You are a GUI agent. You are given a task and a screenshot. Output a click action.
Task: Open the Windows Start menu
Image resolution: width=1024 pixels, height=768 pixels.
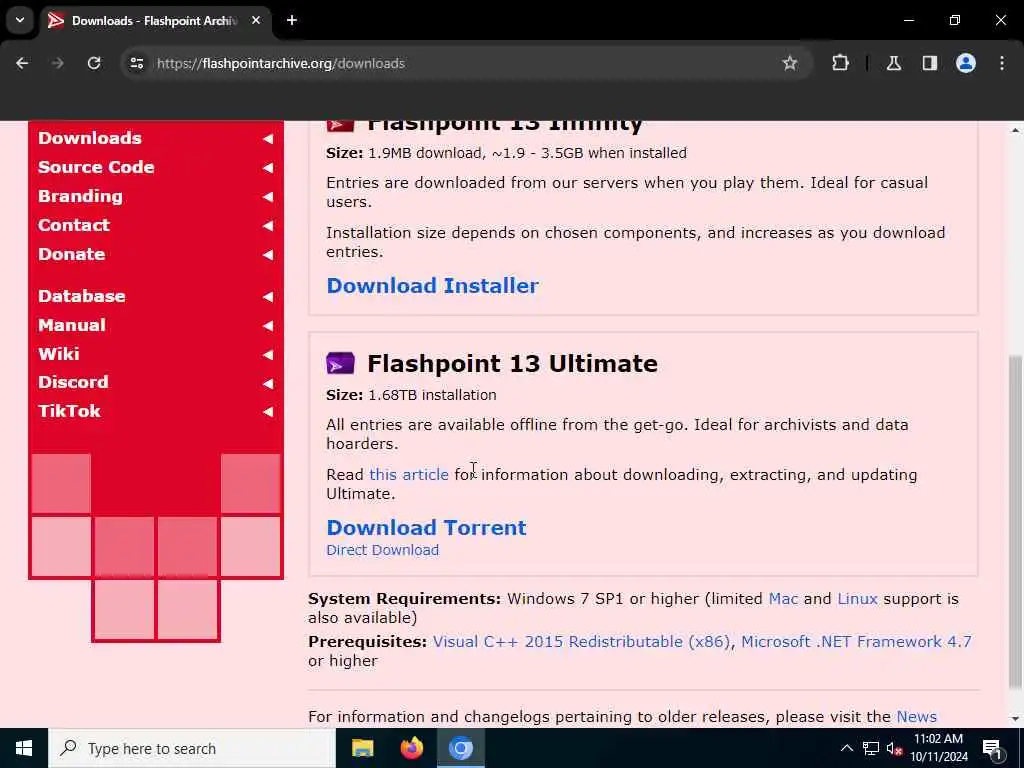click(24, 748)
